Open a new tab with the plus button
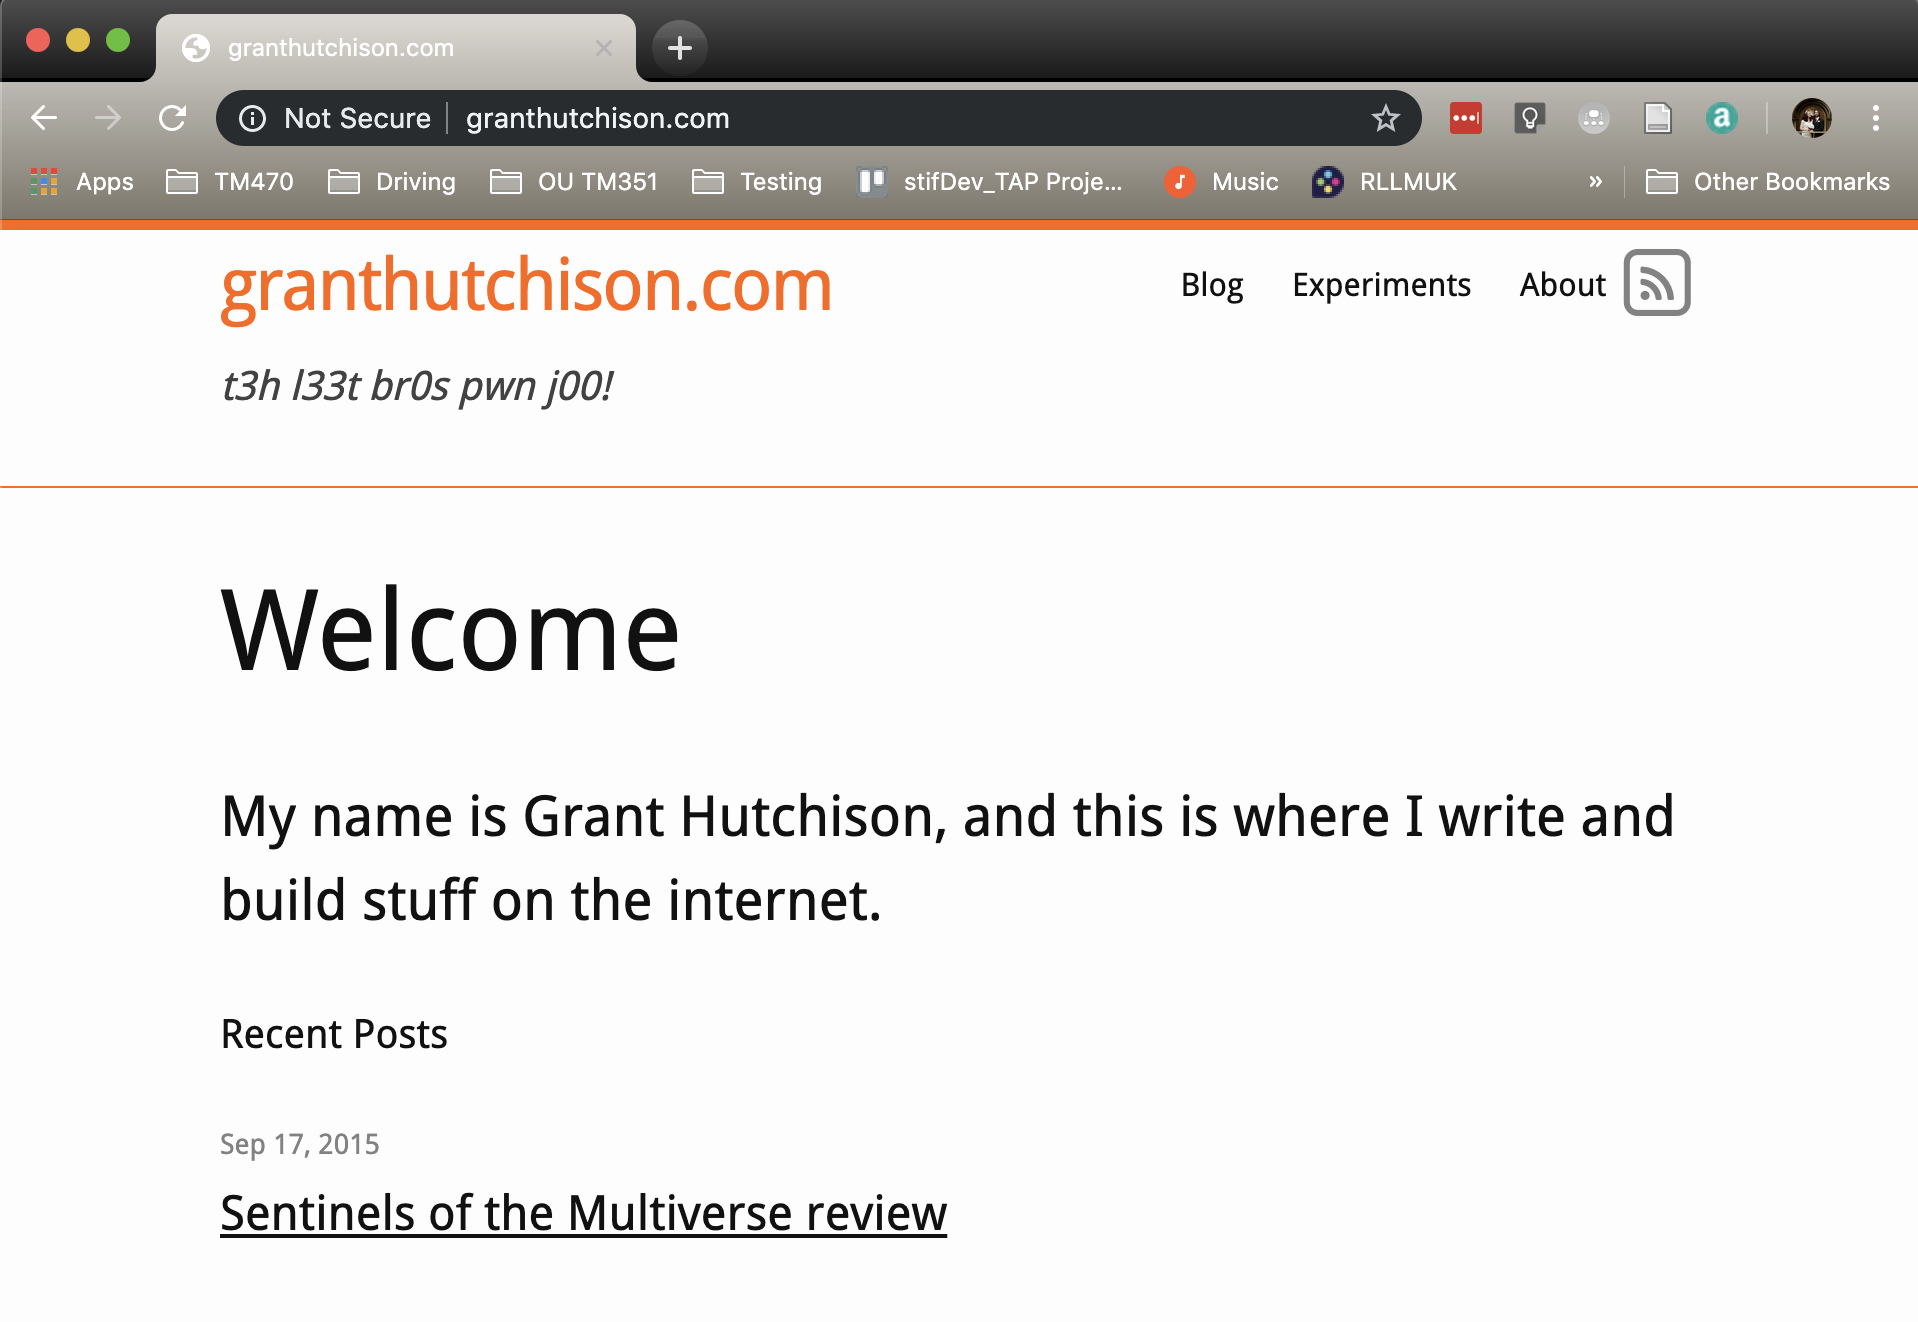This screenshot has width=1918, height=1322. (680, 47)
